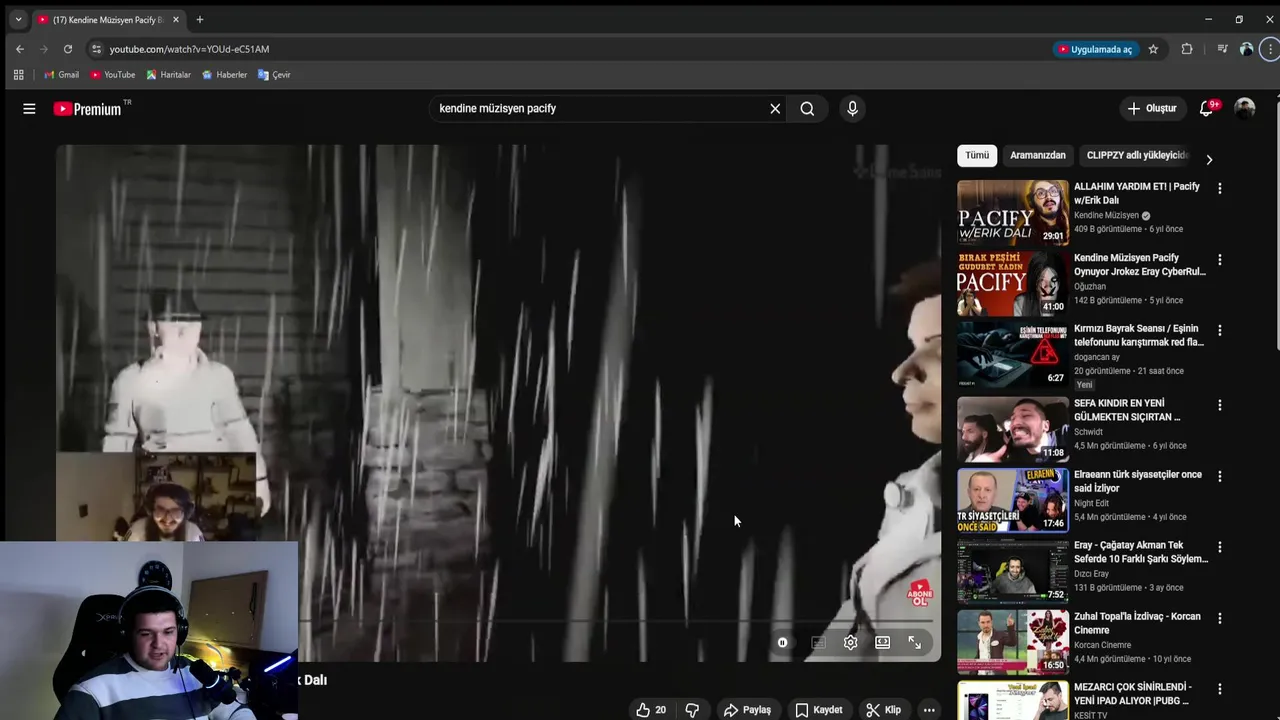
Task: Open new tab with plus button
Action: tap(199, 19)
